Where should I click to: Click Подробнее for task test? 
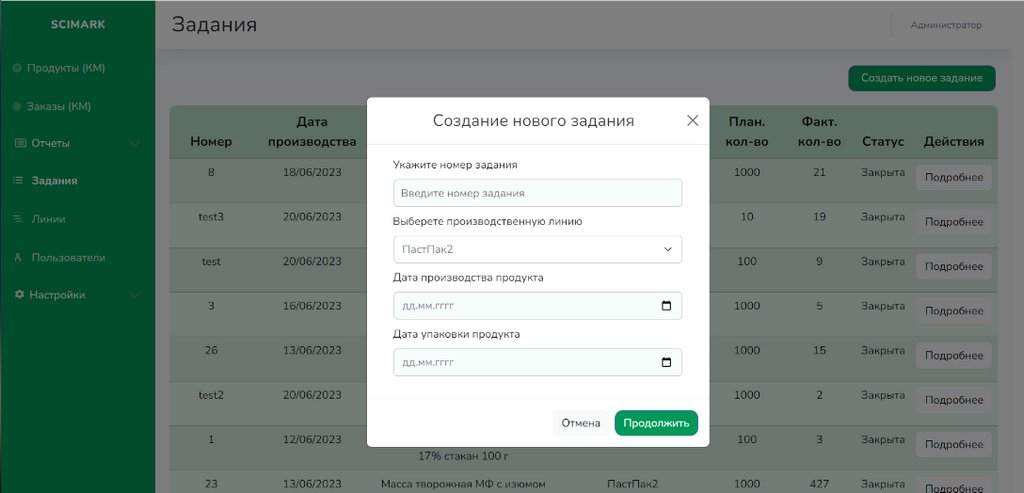pos(953,266)
